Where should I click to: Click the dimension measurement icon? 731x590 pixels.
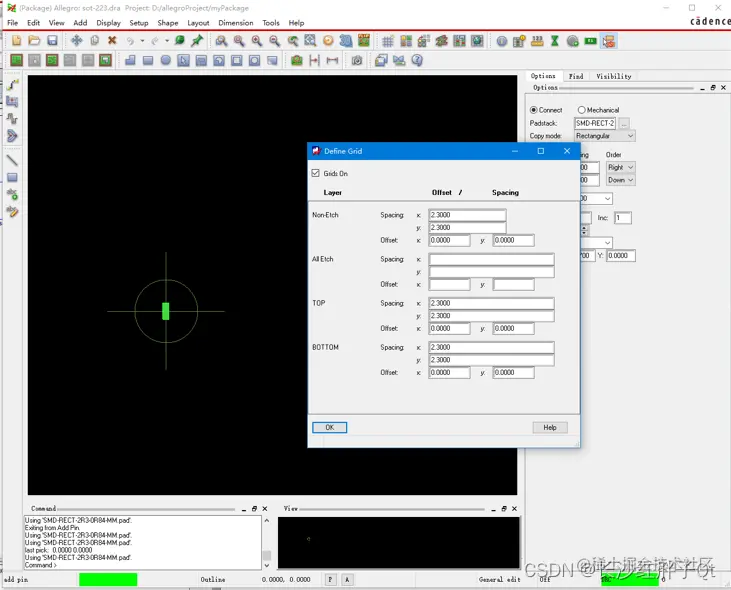[332, 60]
